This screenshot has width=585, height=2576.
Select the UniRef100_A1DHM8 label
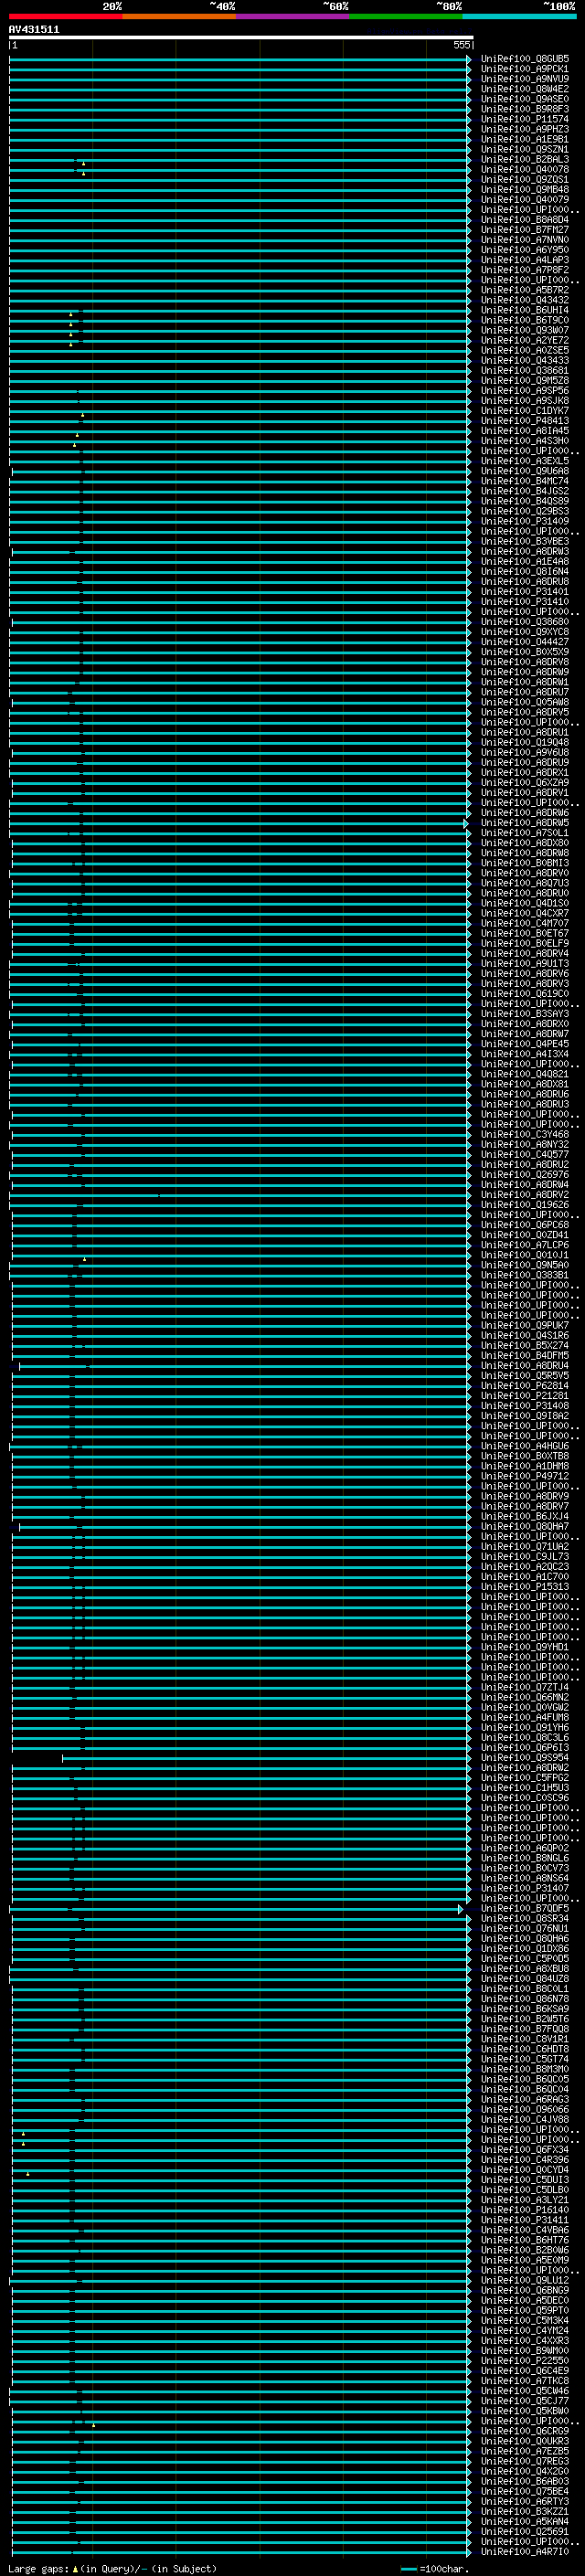pyautogui.click(x=525, y=1466)
